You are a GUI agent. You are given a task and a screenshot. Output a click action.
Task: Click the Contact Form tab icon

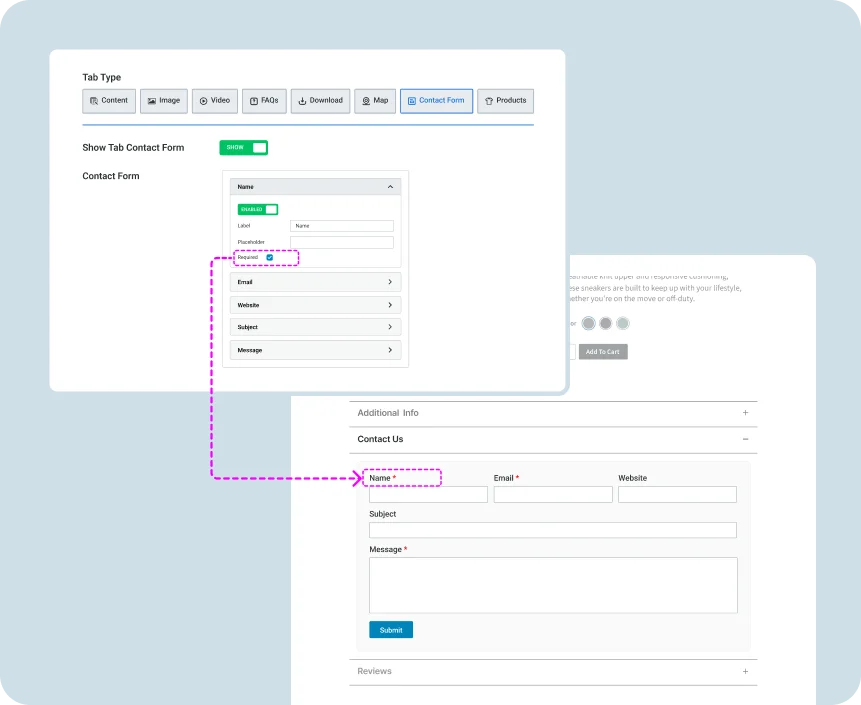coord(412,100)
